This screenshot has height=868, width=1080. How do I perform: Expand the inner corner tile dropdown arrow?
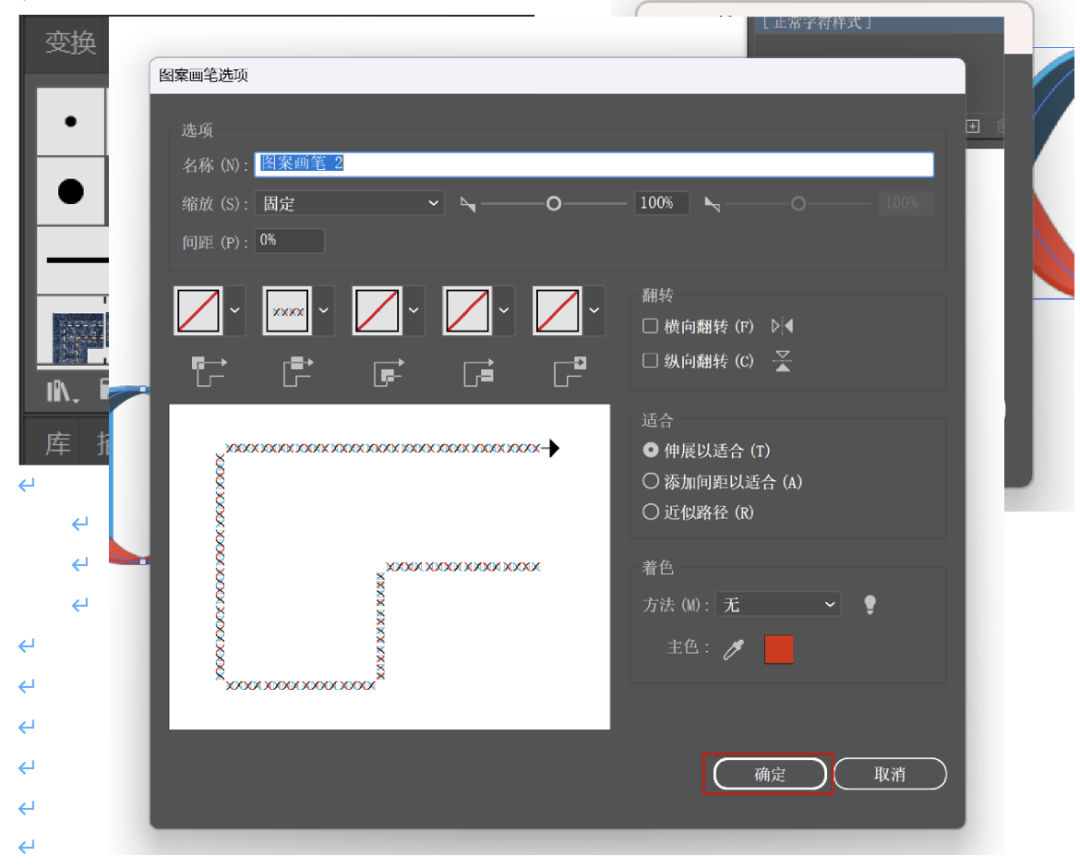click(x=414, y=311)
